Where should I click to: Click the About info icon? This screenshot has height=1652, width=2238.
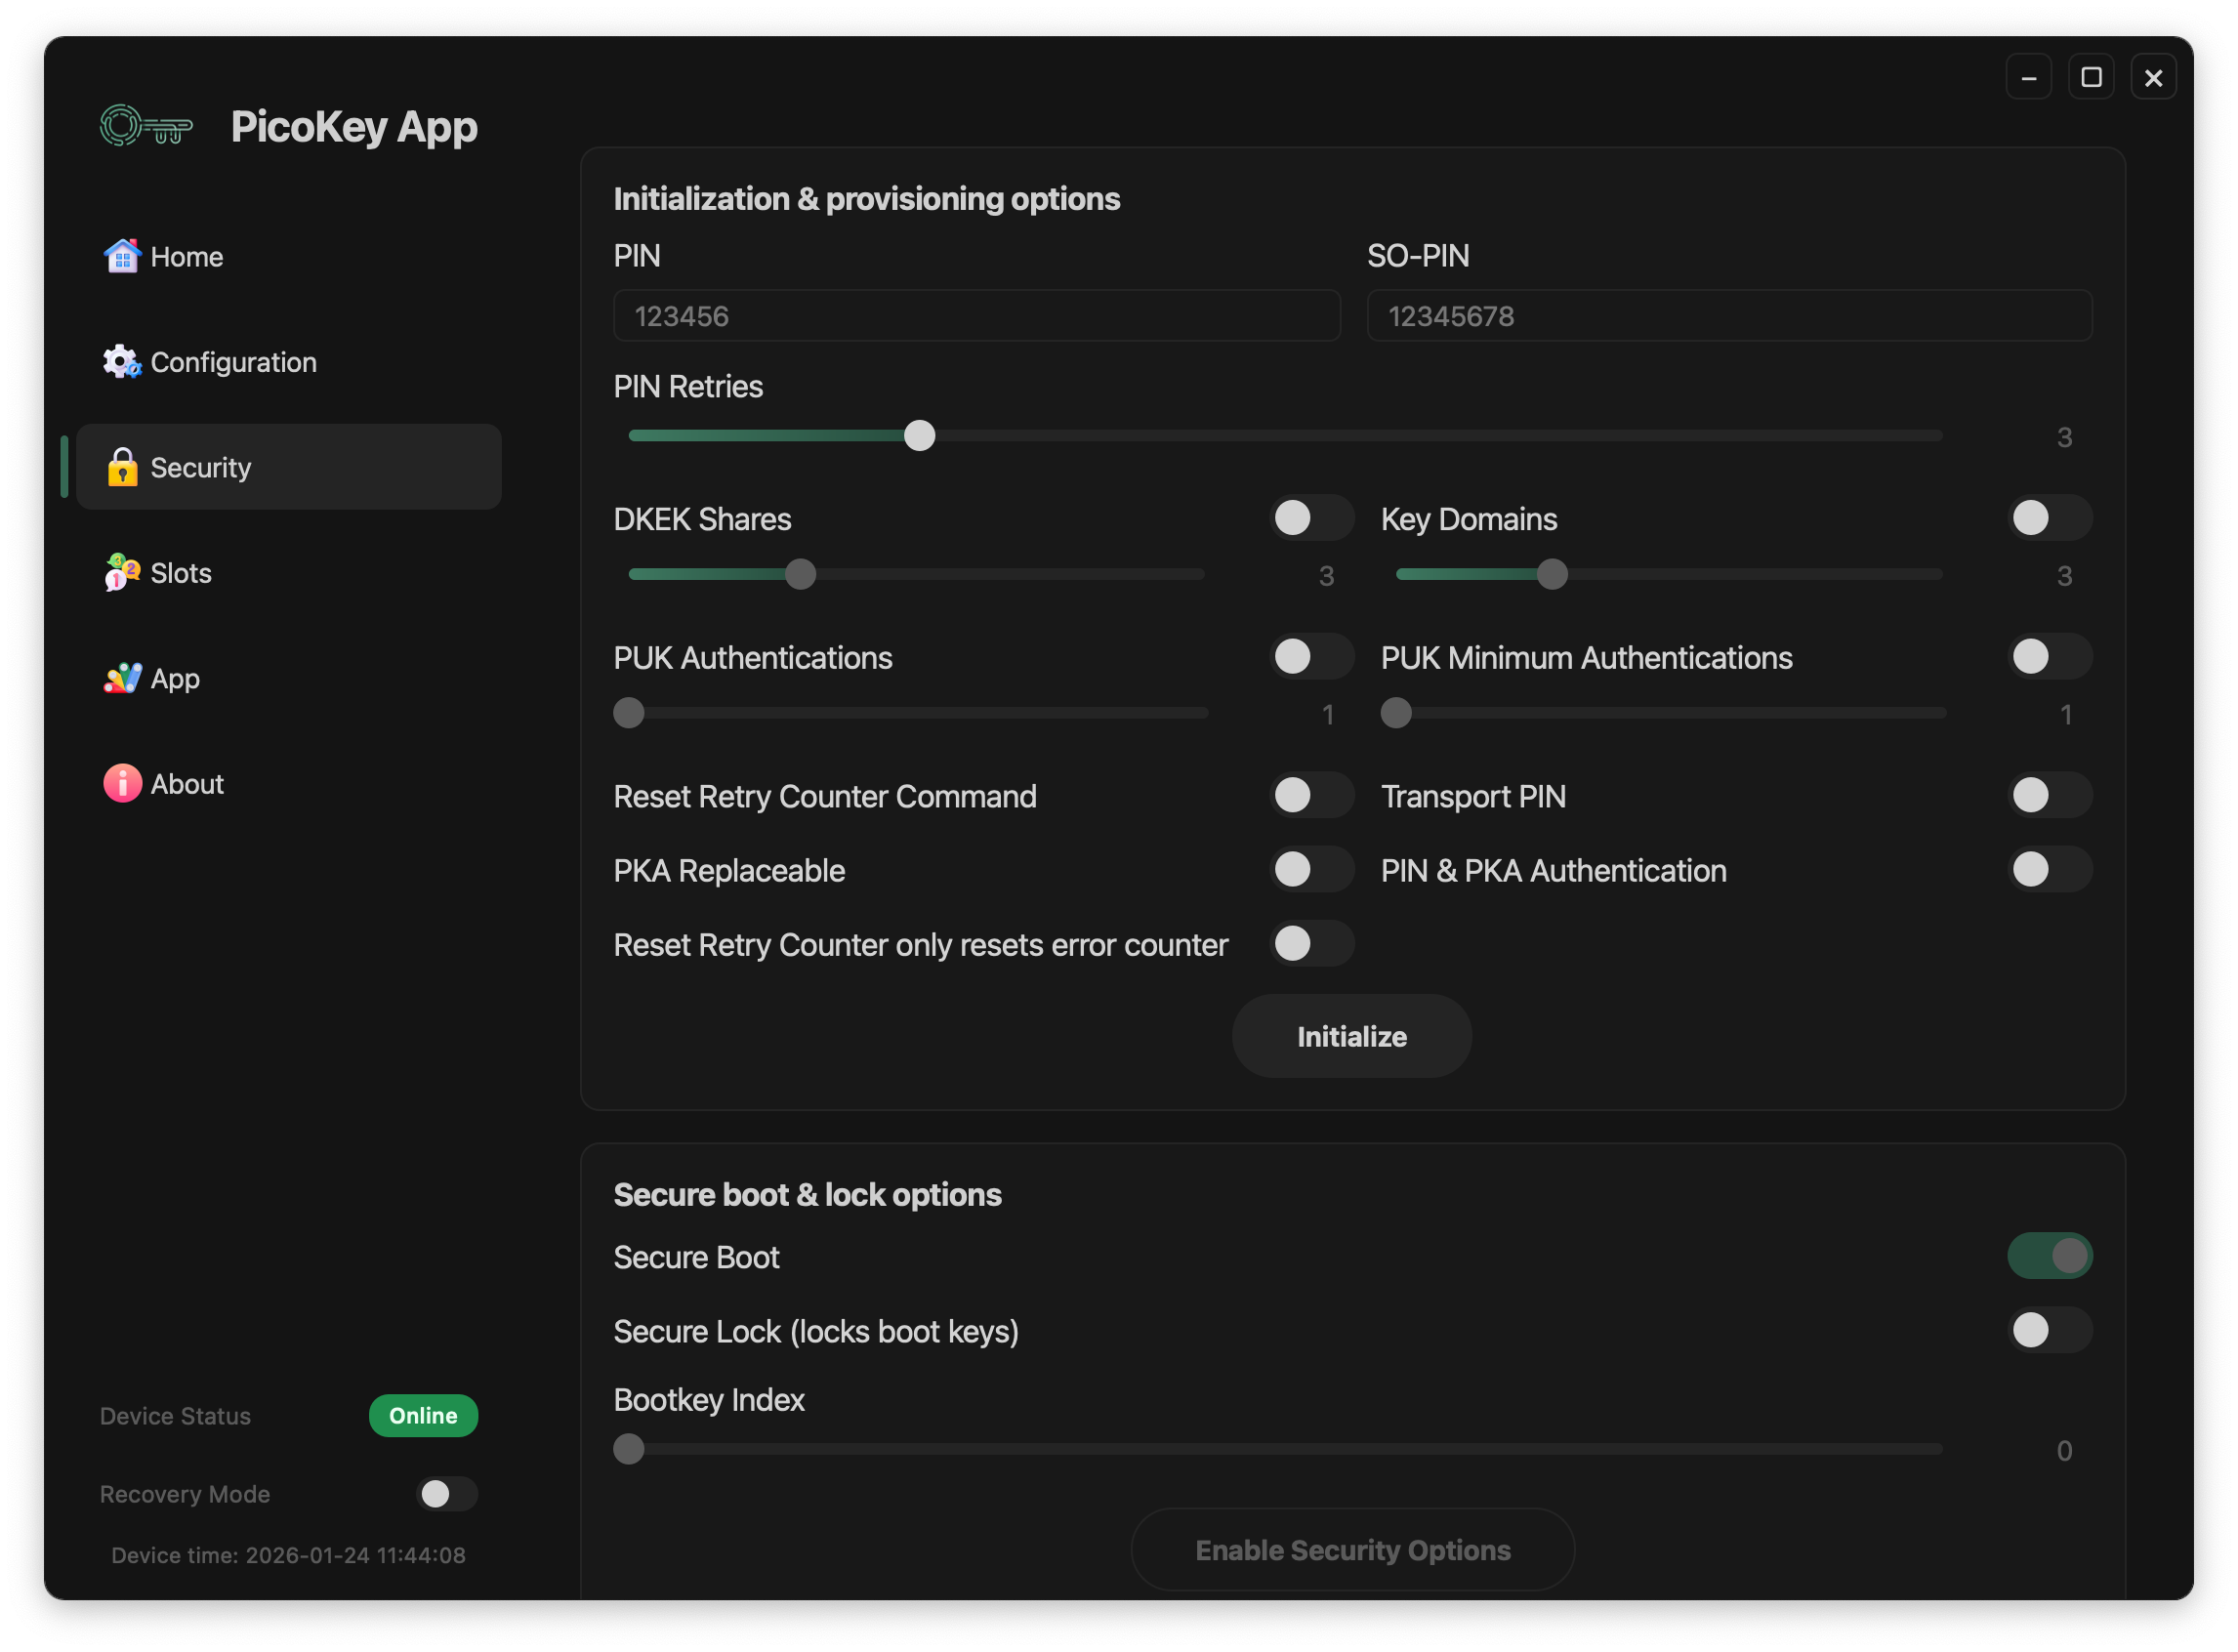(122, 784)
